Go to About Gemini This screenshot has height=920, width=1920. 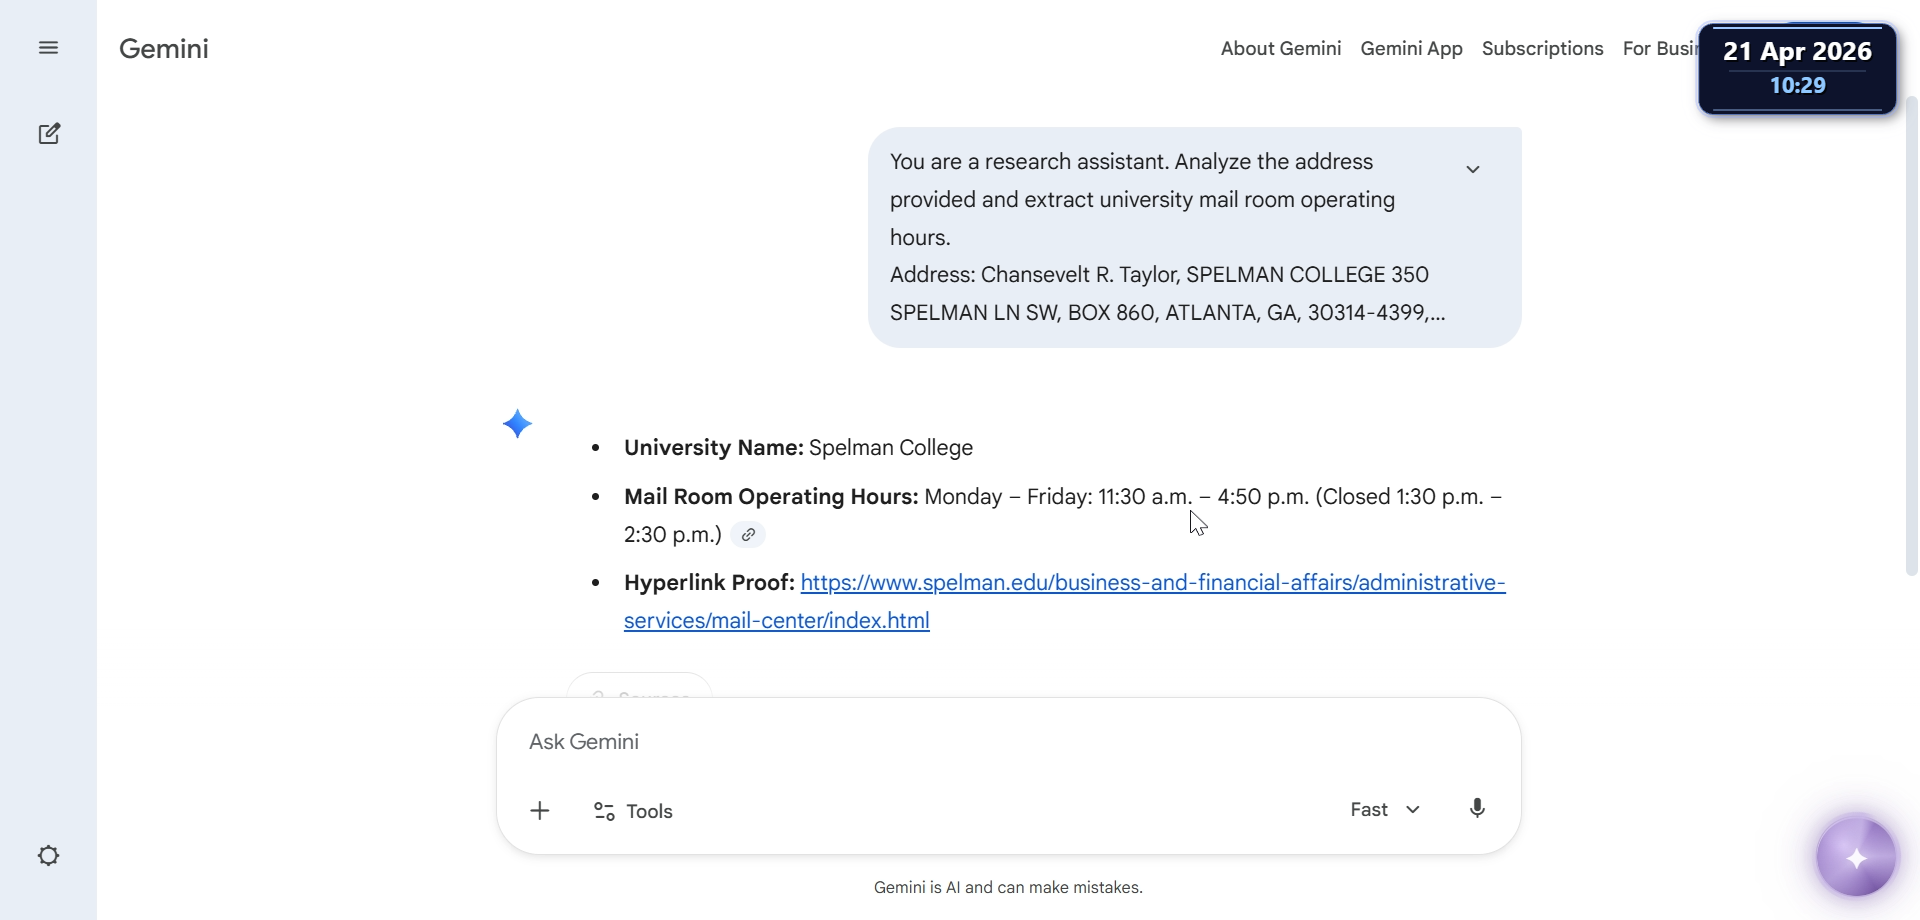tap(1281, 49)
